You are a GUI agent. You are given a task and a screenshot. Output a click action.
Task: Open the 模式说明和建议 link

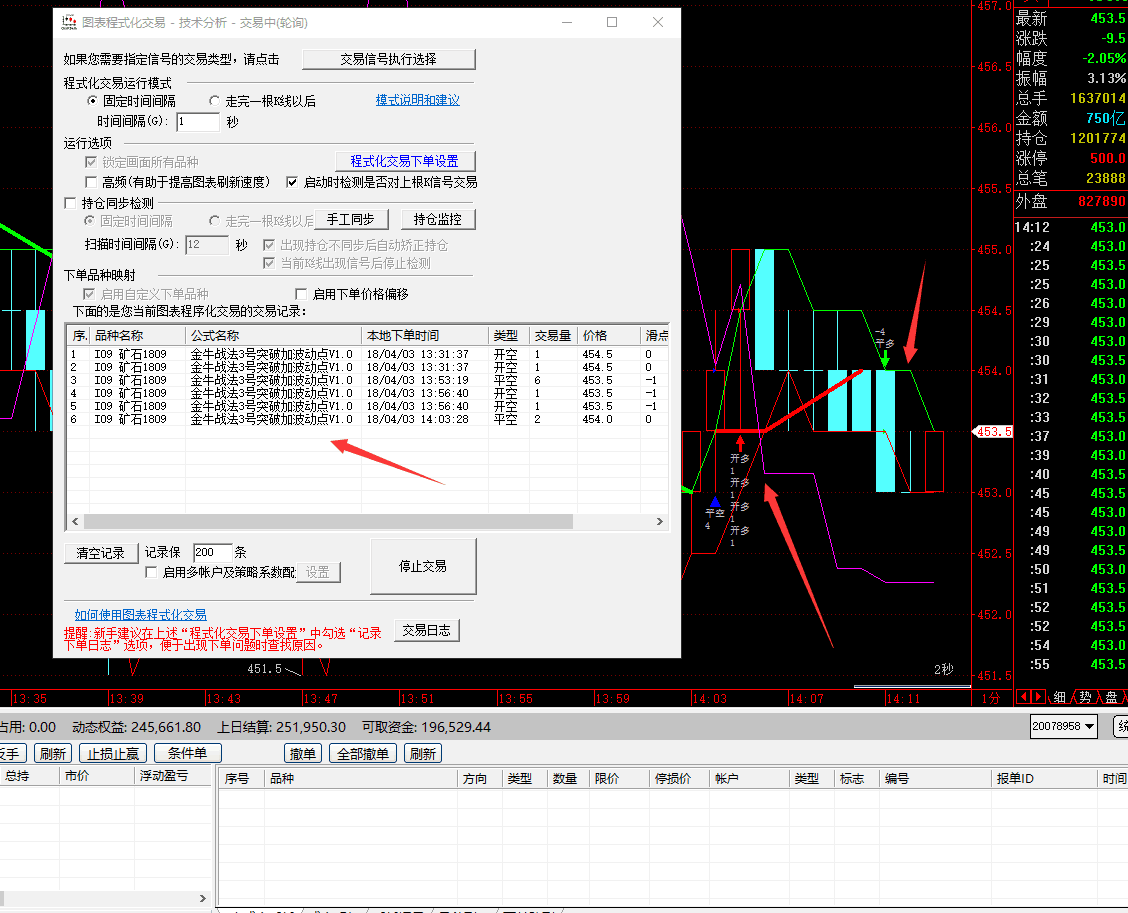point(417,100)
